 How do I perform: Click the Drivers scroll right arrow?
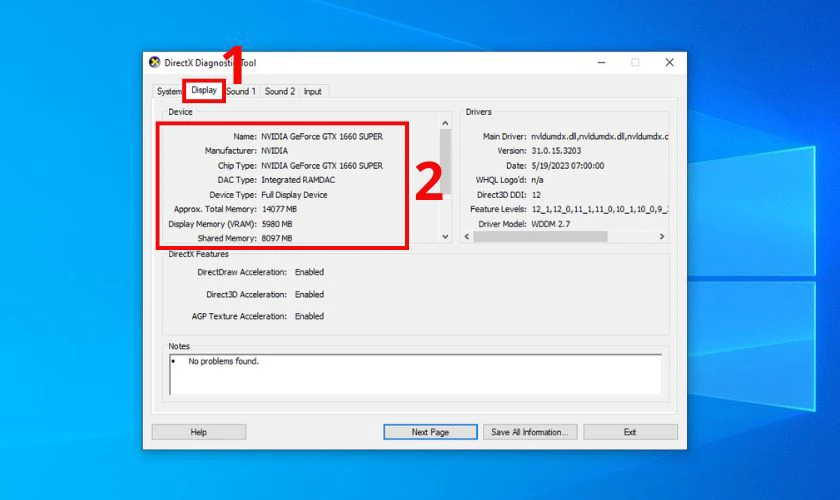click(662, 236)
